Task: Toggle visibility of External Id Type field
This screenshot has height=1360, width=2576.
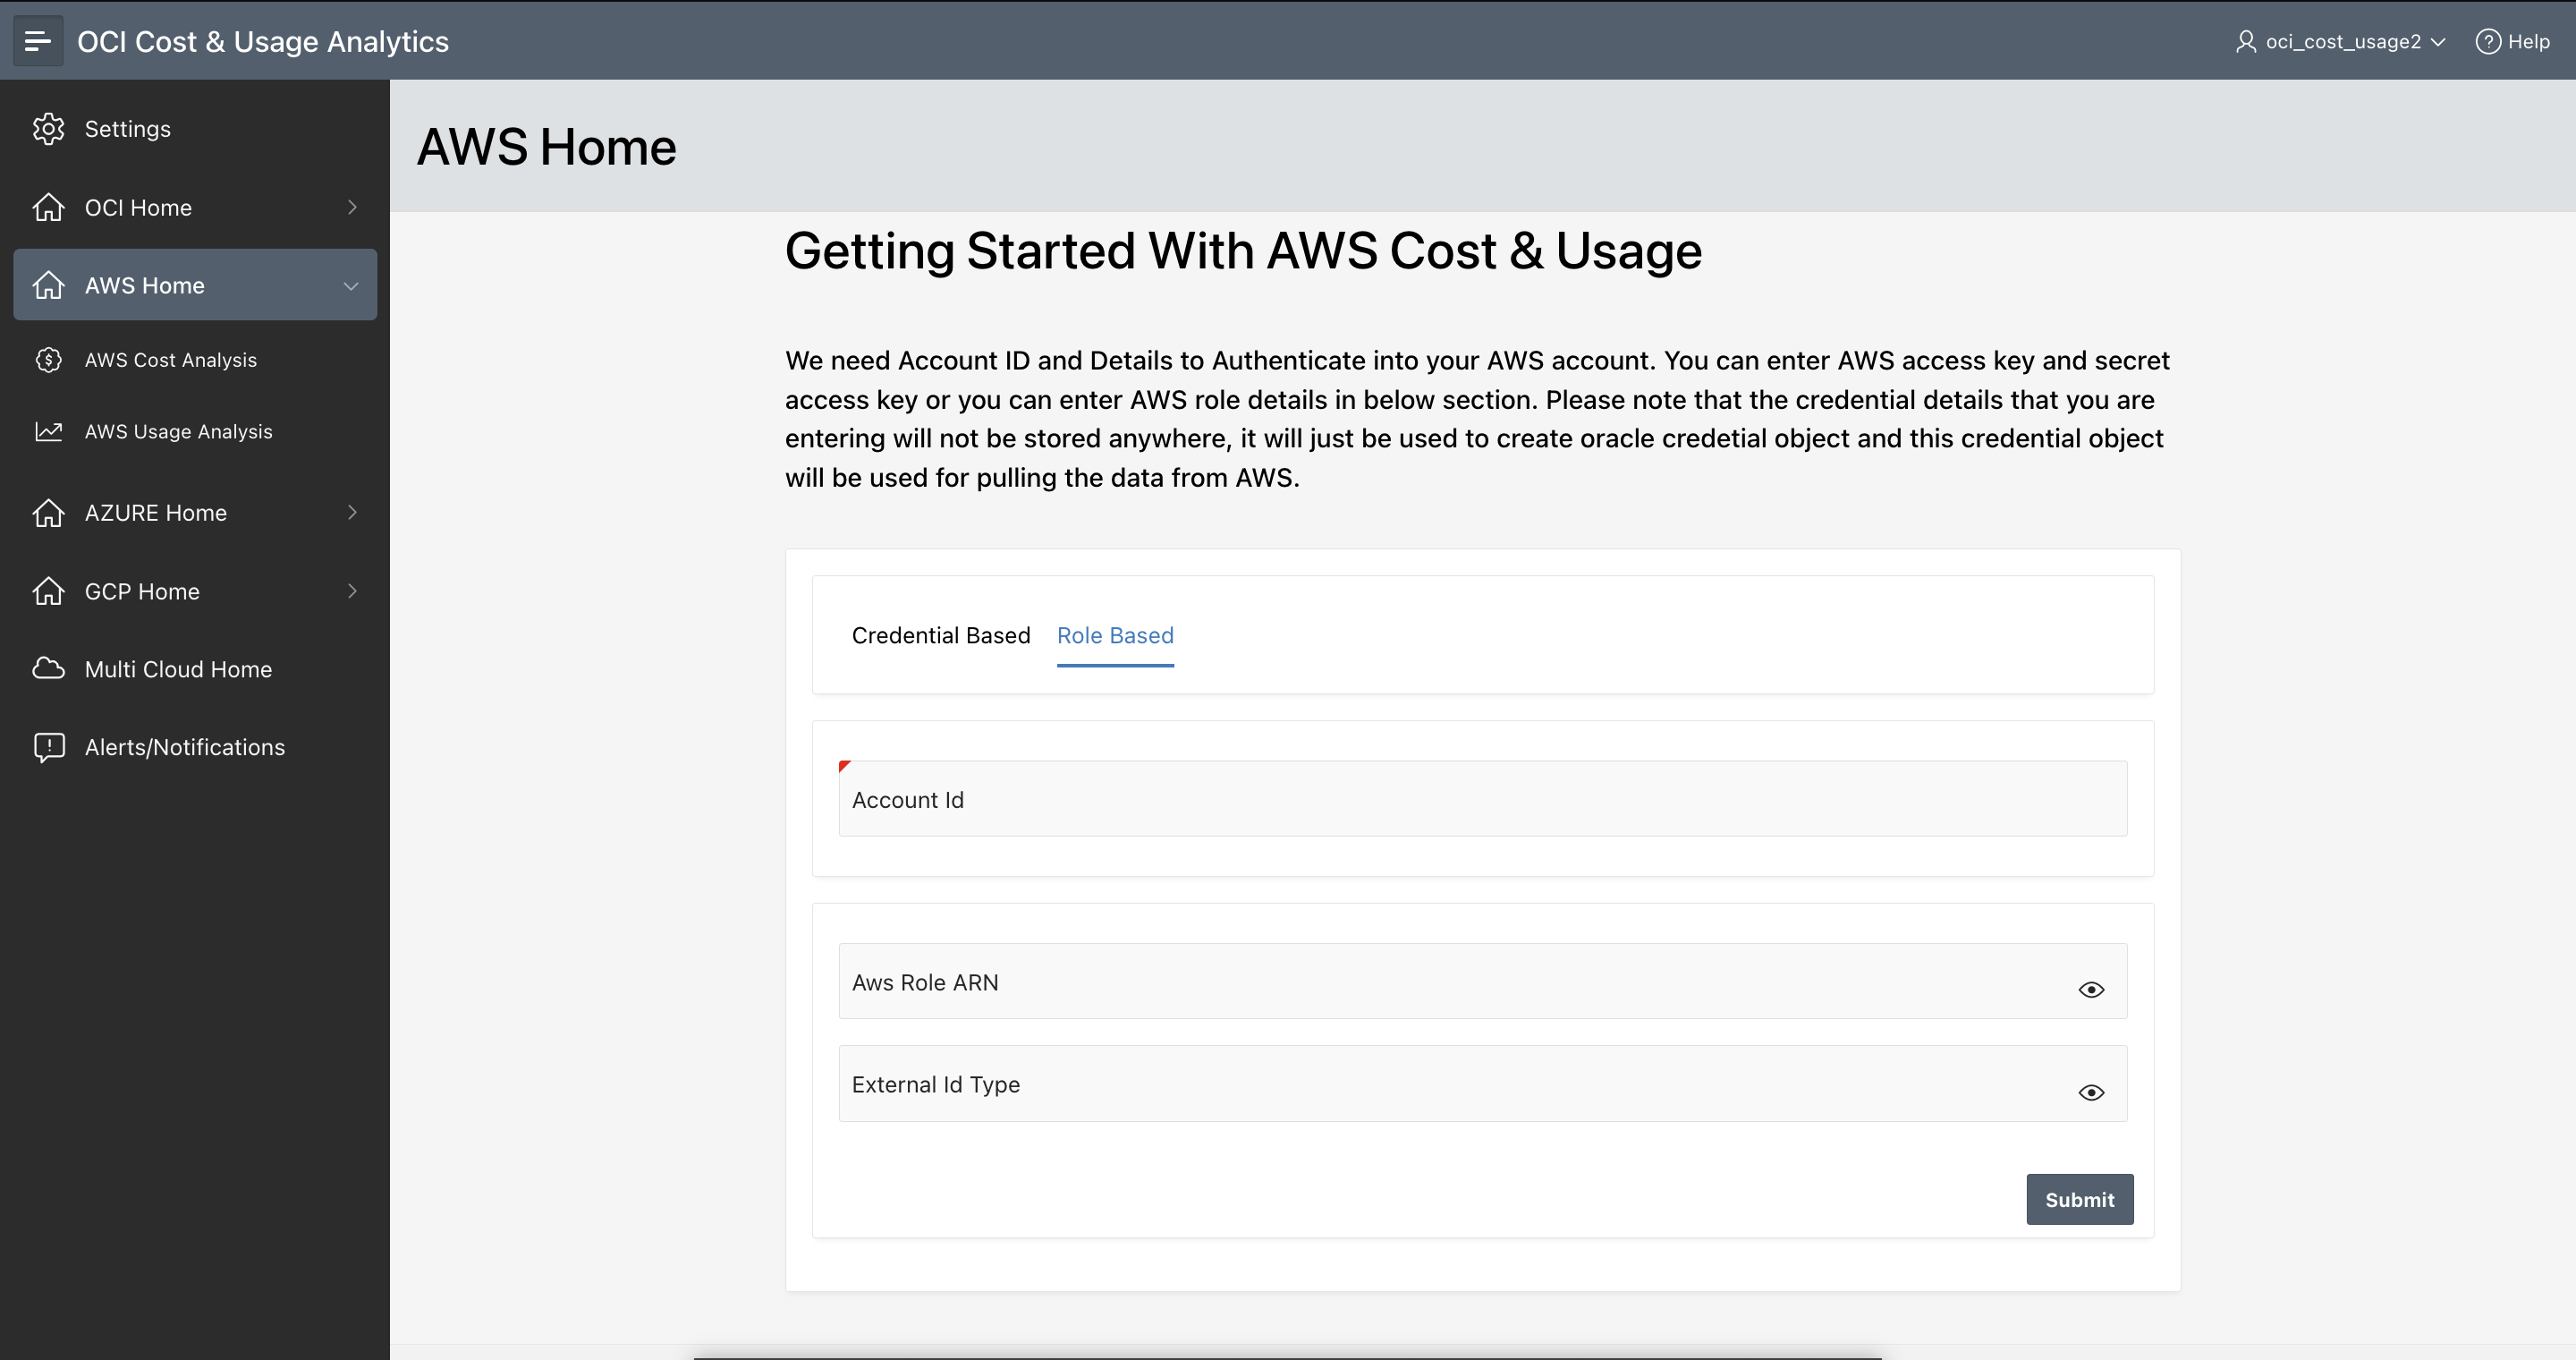Action: coord(2091,1092)
